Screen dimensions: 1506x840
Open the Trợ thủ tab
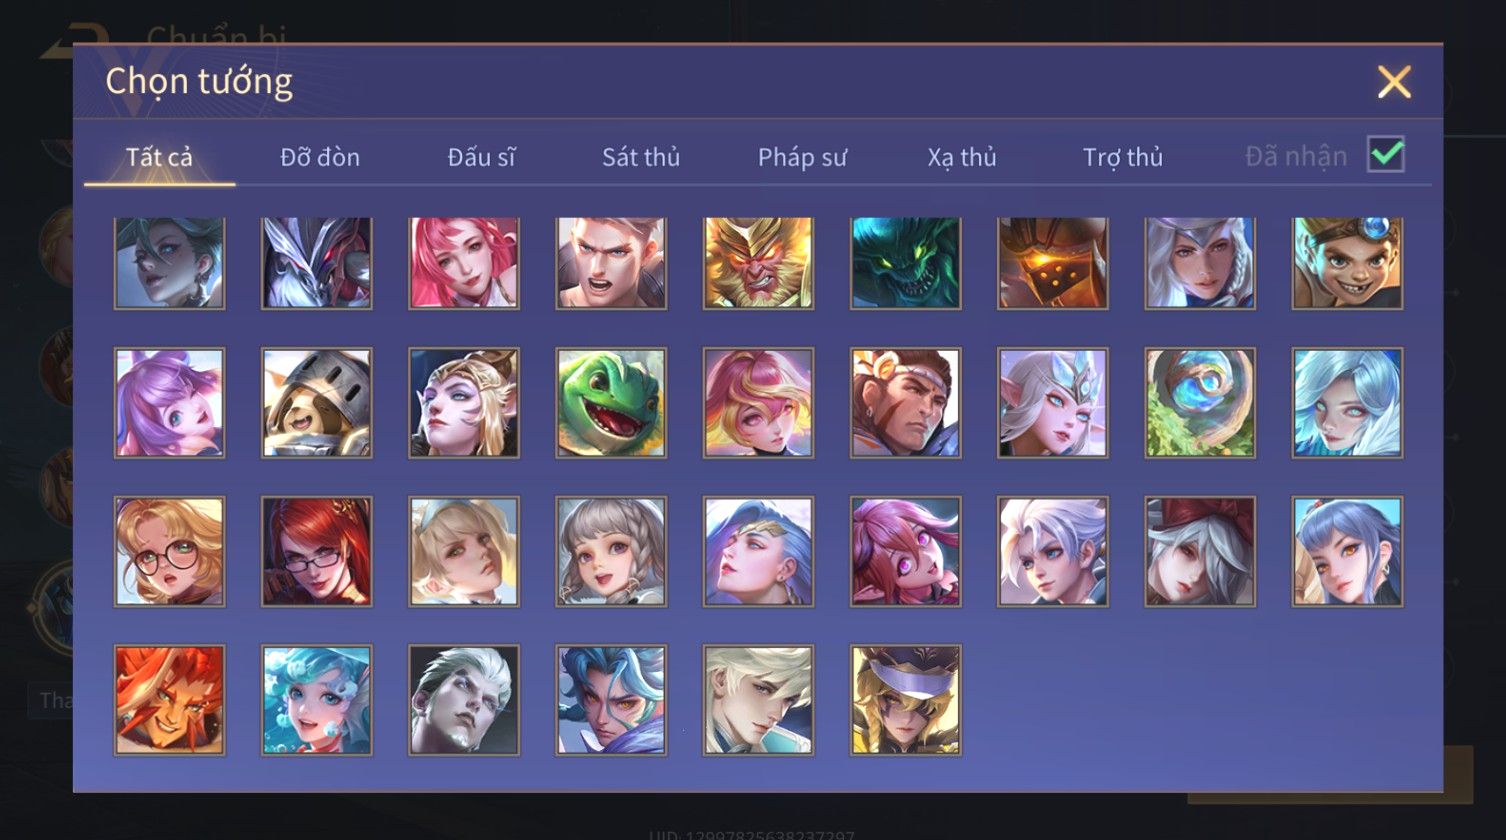point(1123,157)
